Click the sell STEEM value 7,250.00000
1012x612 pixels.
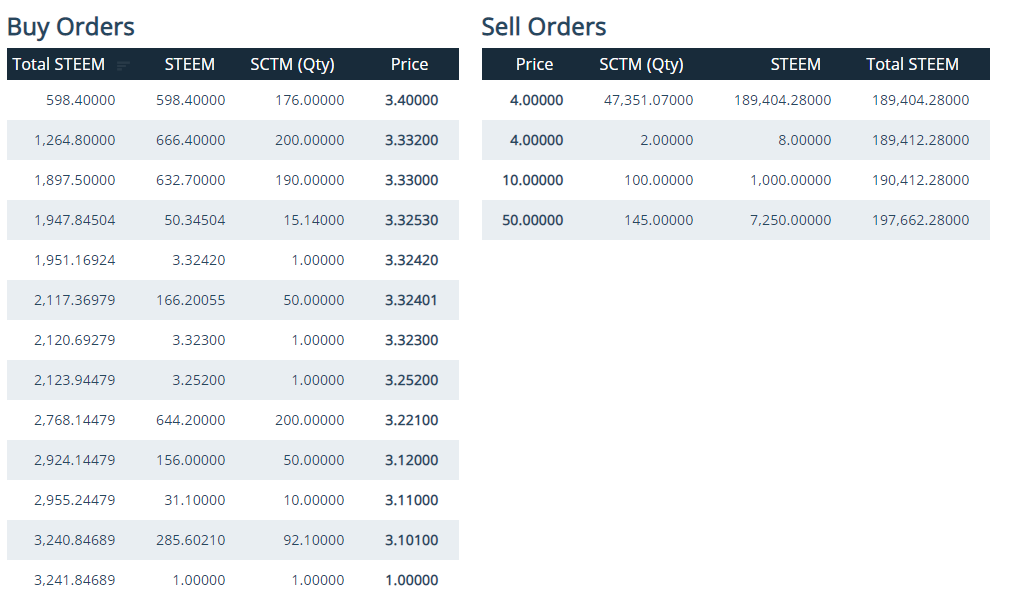coord(791,220)
